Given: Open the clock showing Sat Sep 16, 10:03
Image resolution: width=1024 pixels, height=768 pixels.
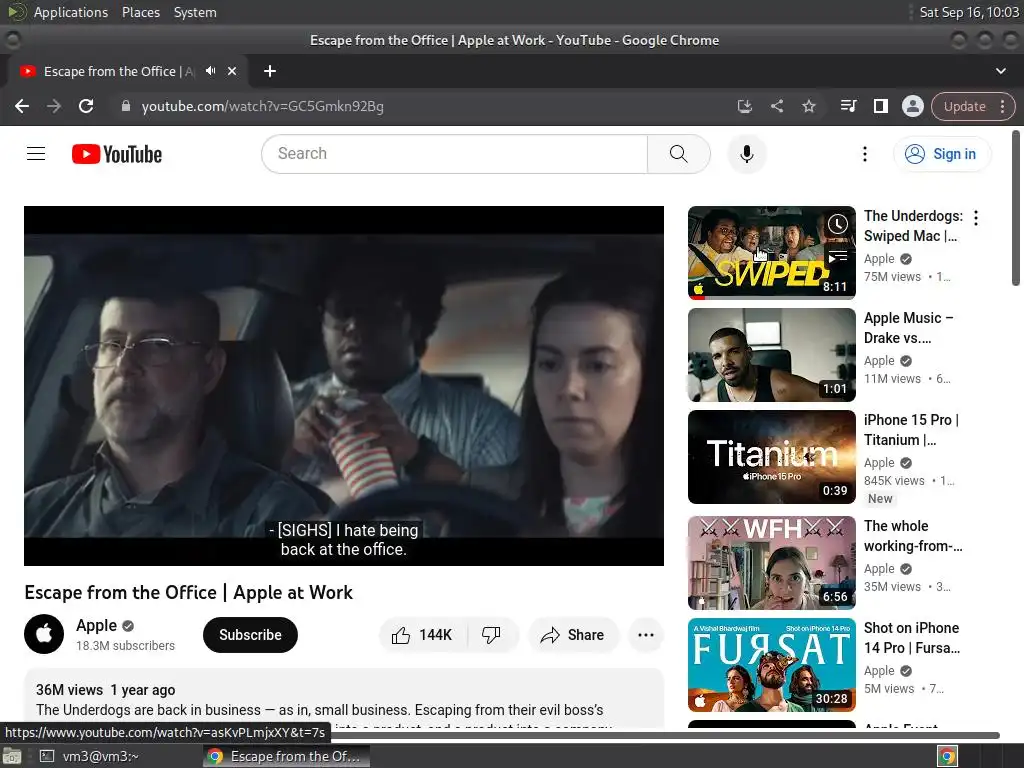Looking at the screenshot, I should [968, 12].
